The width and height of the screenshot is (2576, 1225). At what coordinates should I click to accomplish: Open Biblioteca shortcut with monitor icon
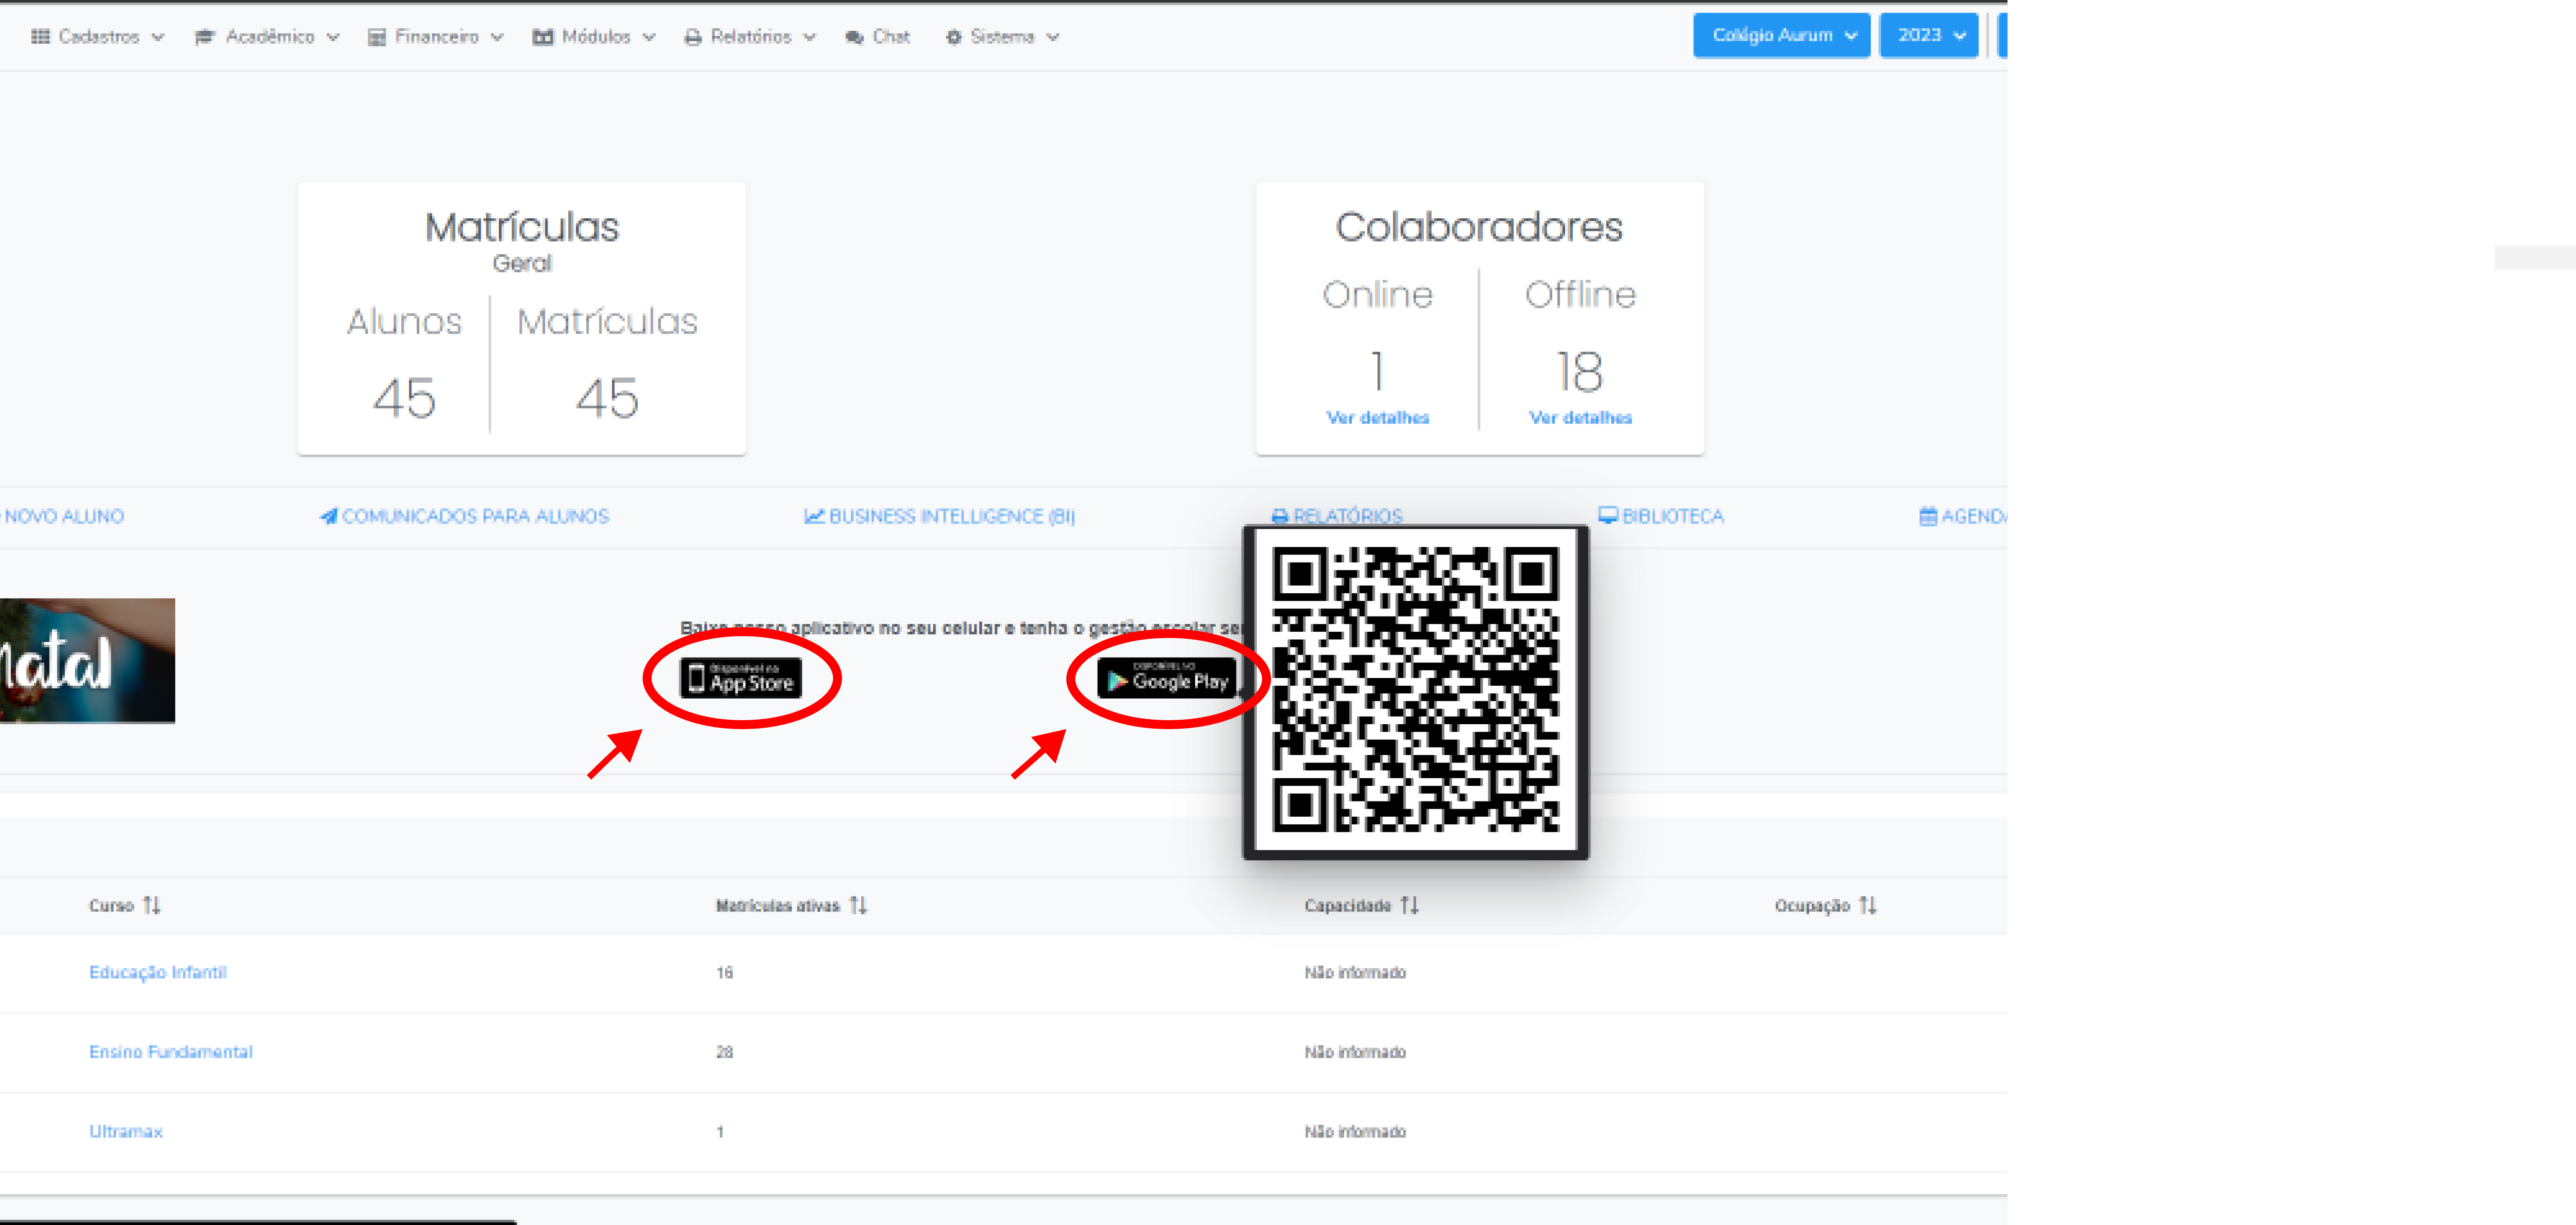[x=1661, y=516]
